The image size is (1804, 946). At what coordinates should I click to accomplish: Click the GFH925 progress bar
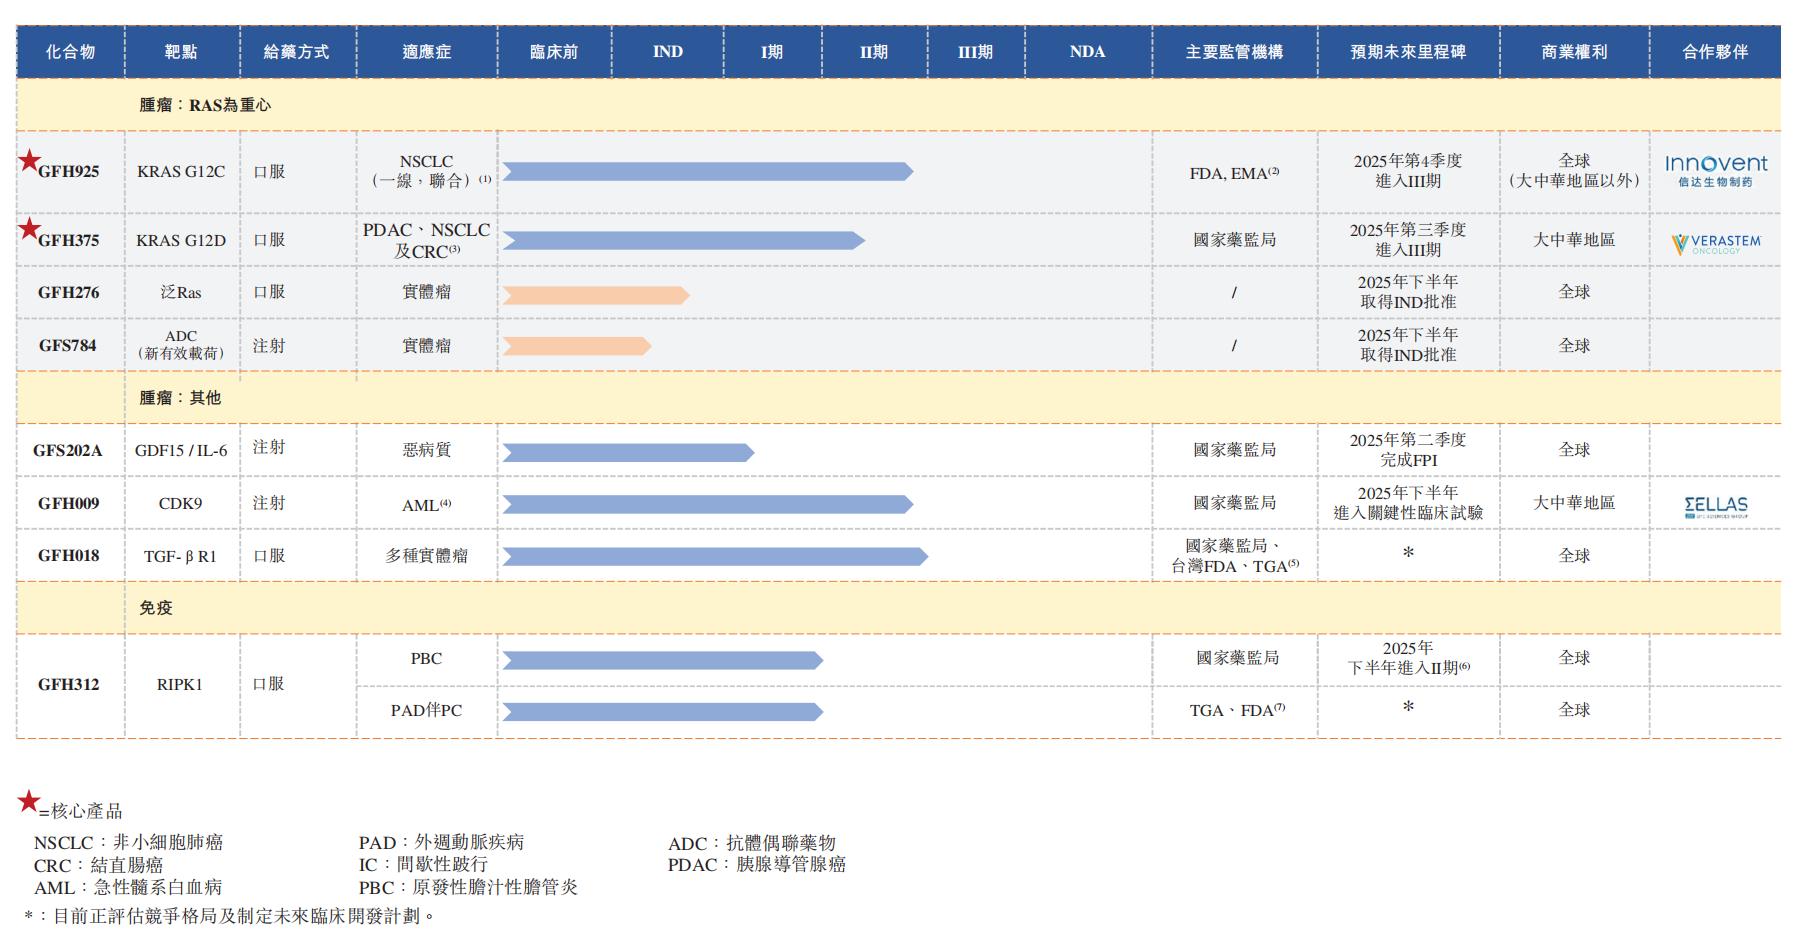pyautogui.click(x=708, y=172)
